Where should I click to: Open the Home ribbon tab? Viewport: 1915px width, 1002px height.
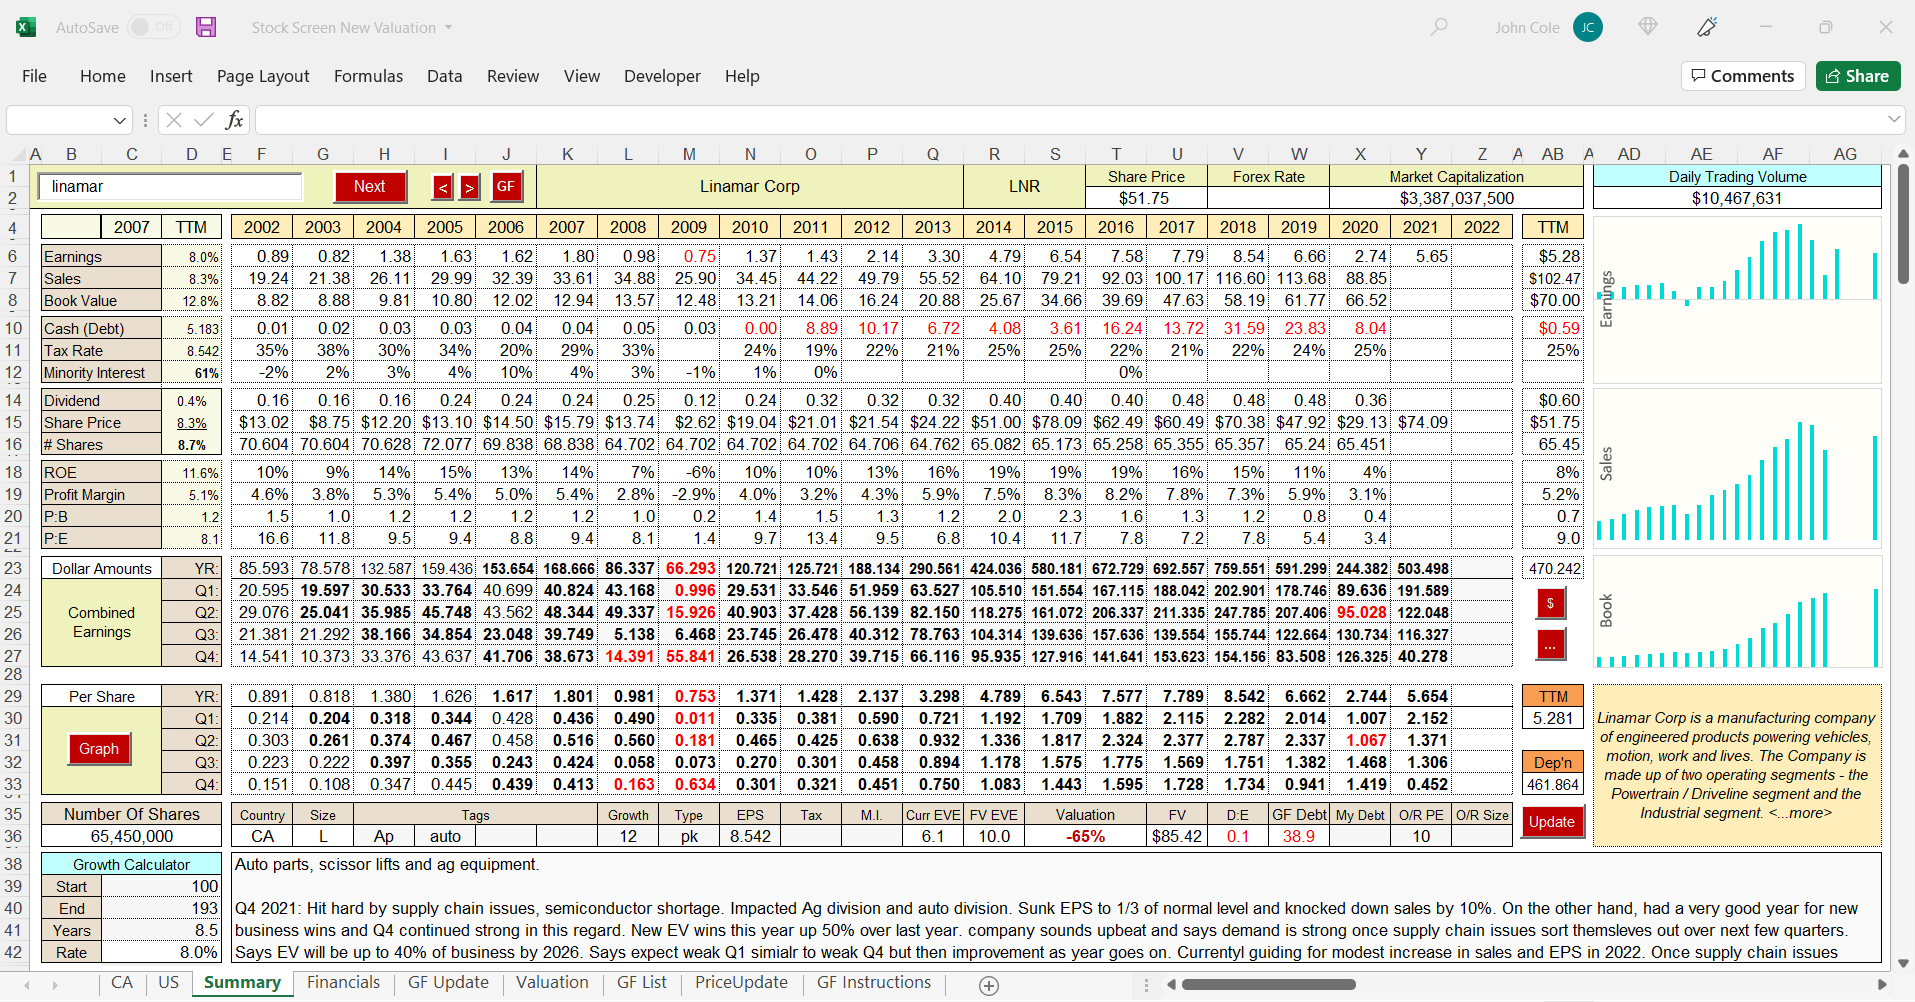pos(103,76)
